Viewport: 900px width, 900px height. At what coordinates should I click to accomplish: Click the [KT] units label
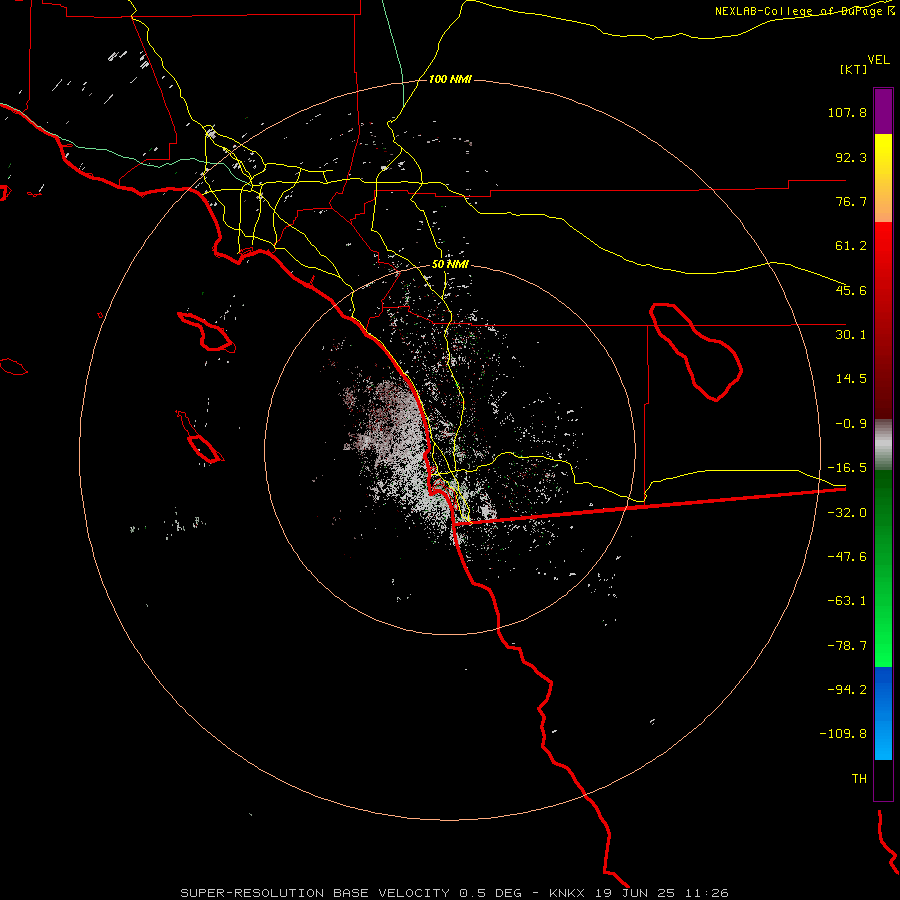pos(853,69)
